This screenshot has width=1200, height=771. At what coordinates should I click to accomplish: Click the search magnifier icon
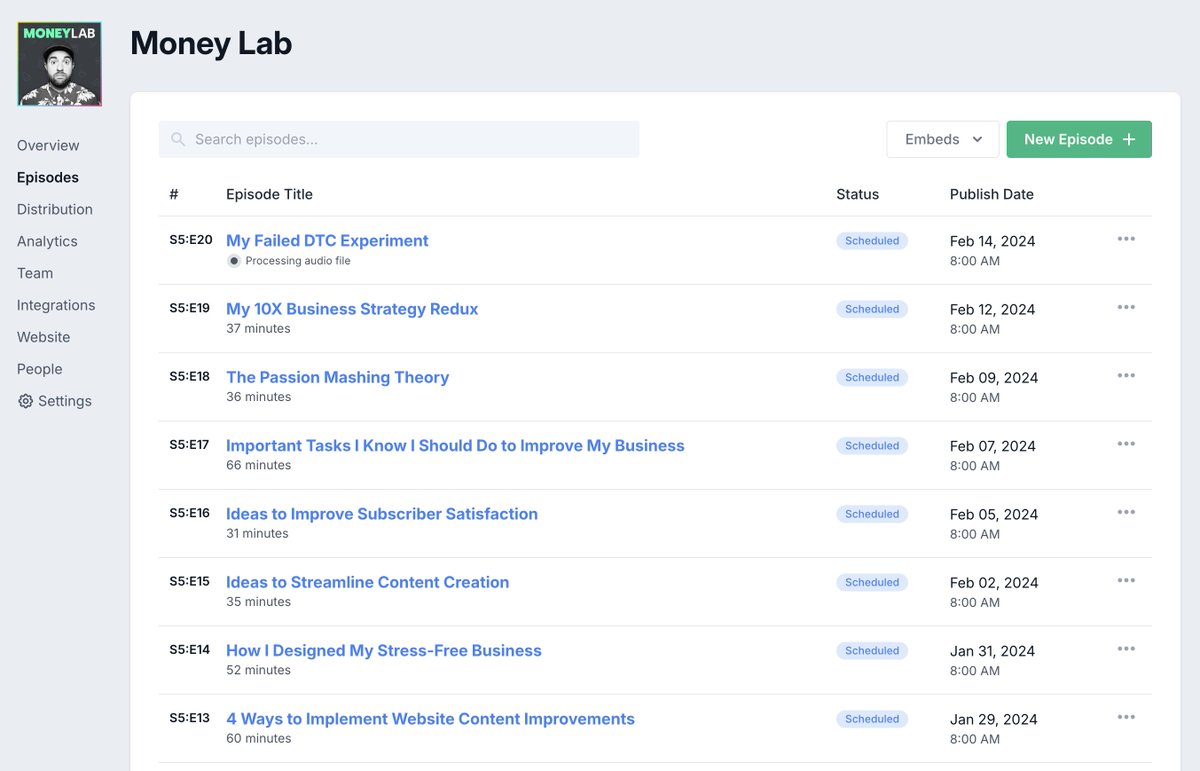(178, 139)
